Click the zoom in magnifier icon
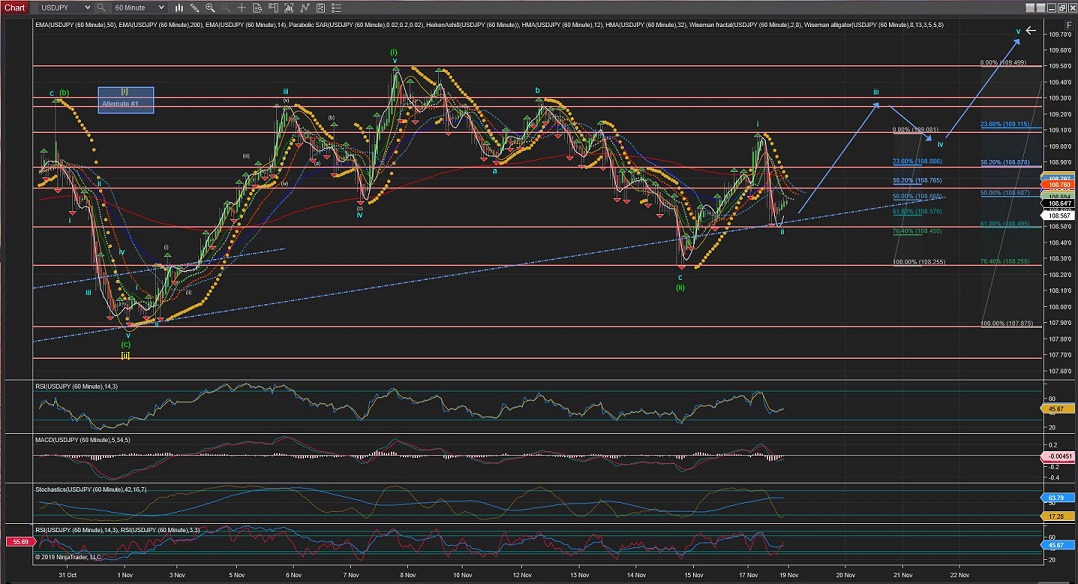Screen dimensions: 1078x584 coord(210,8)
